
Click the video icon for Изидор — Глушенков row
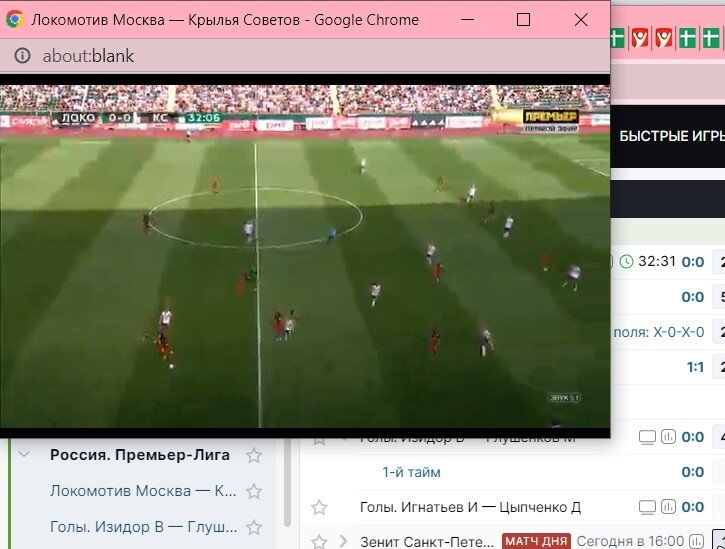(647, 437)
